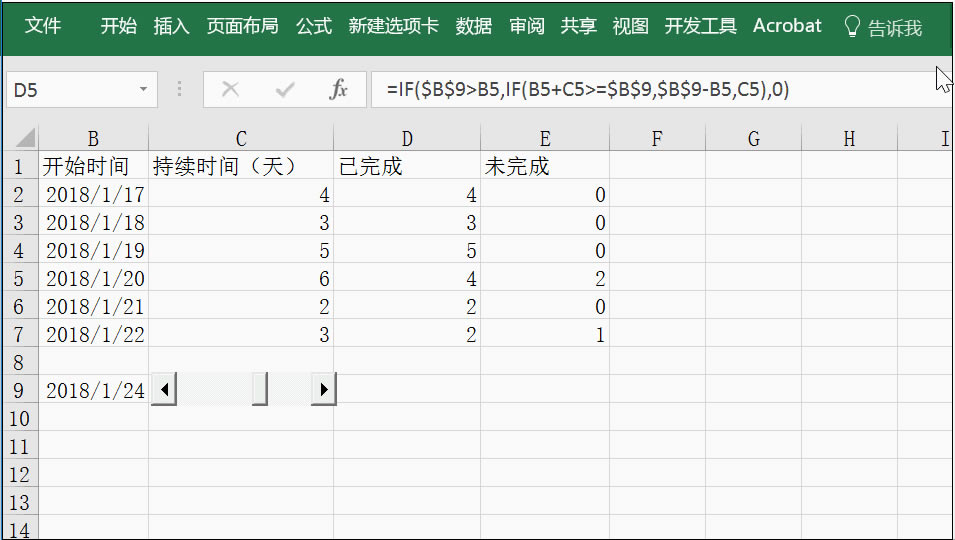Select column E header
955x540 pixels.
coord(545,138)
